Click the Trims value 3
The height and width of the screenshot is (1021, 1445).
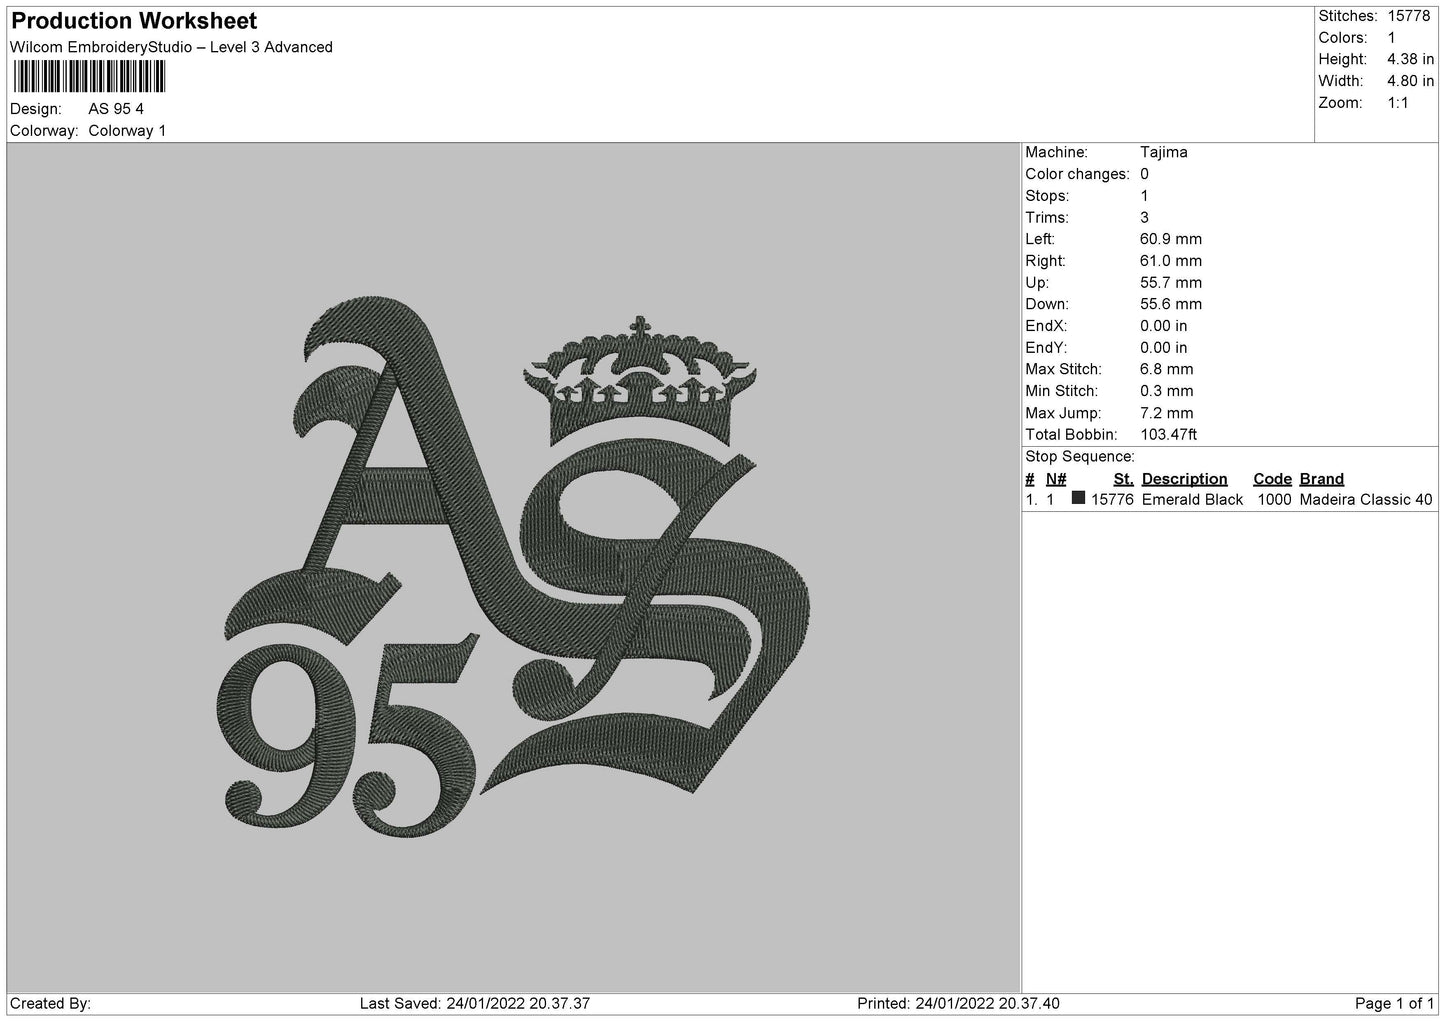pyautogui.click(x=1145, y=218)
